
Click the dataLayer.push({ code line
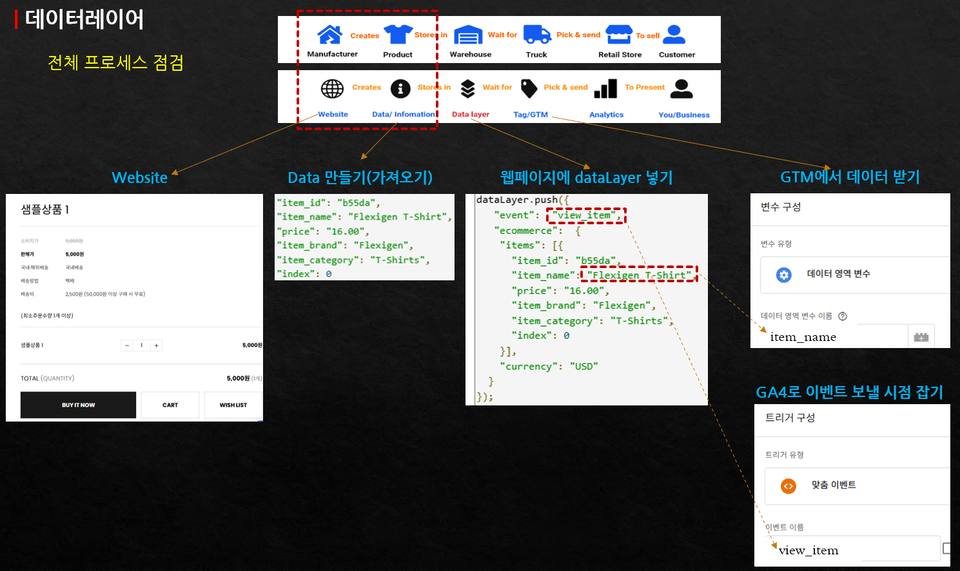[x=523, y=200]
